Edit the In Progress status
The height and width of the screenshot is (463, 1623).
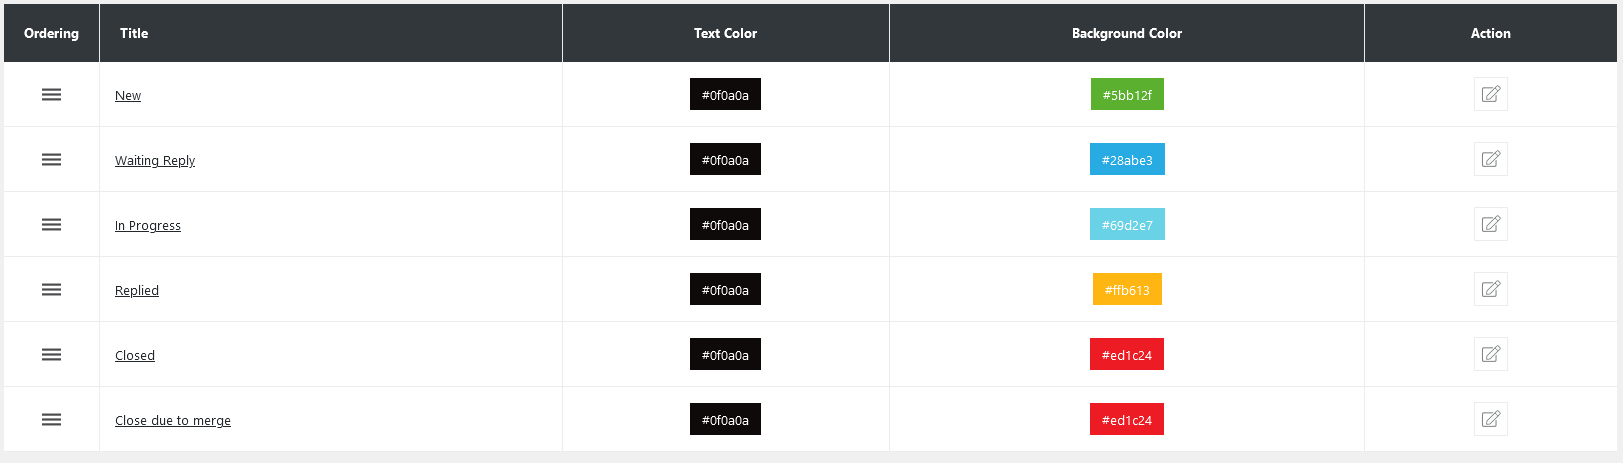pos(1490,225)
